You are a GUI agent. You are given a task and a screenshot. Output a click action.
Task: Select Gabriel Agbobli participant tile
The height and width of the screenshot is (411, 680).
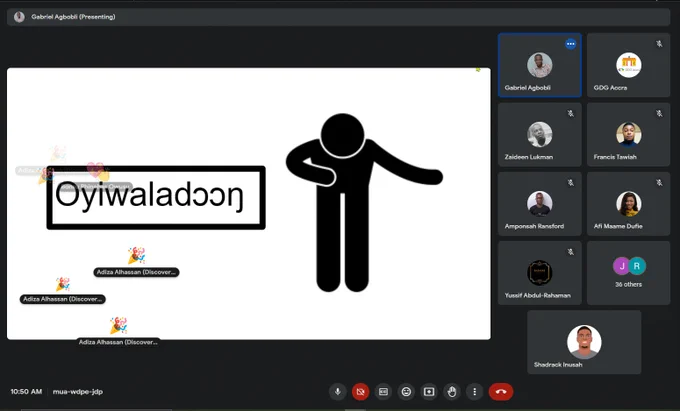(539, 65)
